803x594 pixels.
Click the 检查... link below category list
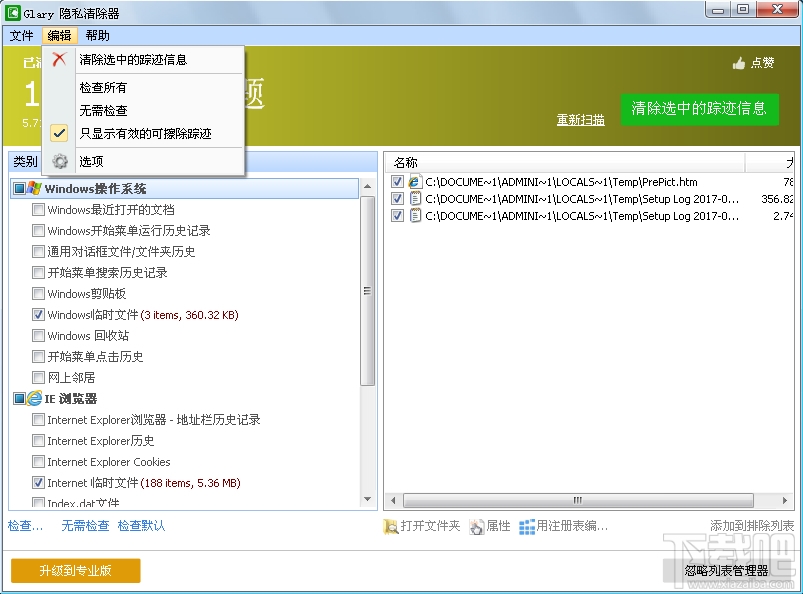coord(26,526)
